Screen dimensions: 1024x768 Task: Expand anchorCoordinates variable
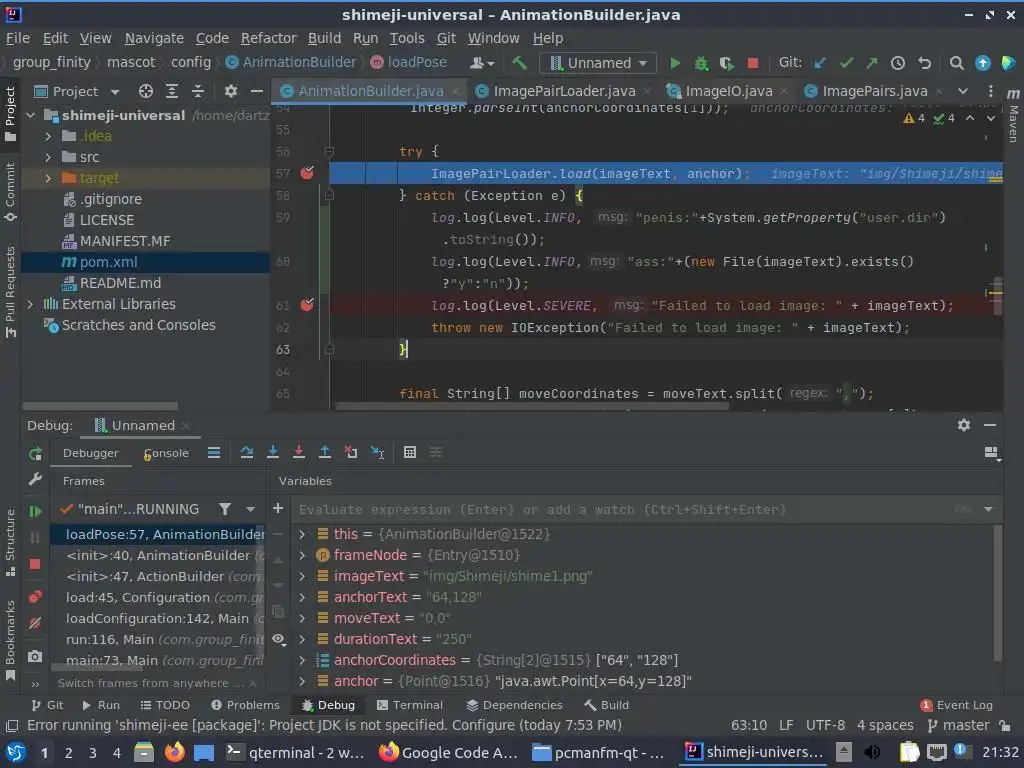pyautogui.click(x=302, y=660)
